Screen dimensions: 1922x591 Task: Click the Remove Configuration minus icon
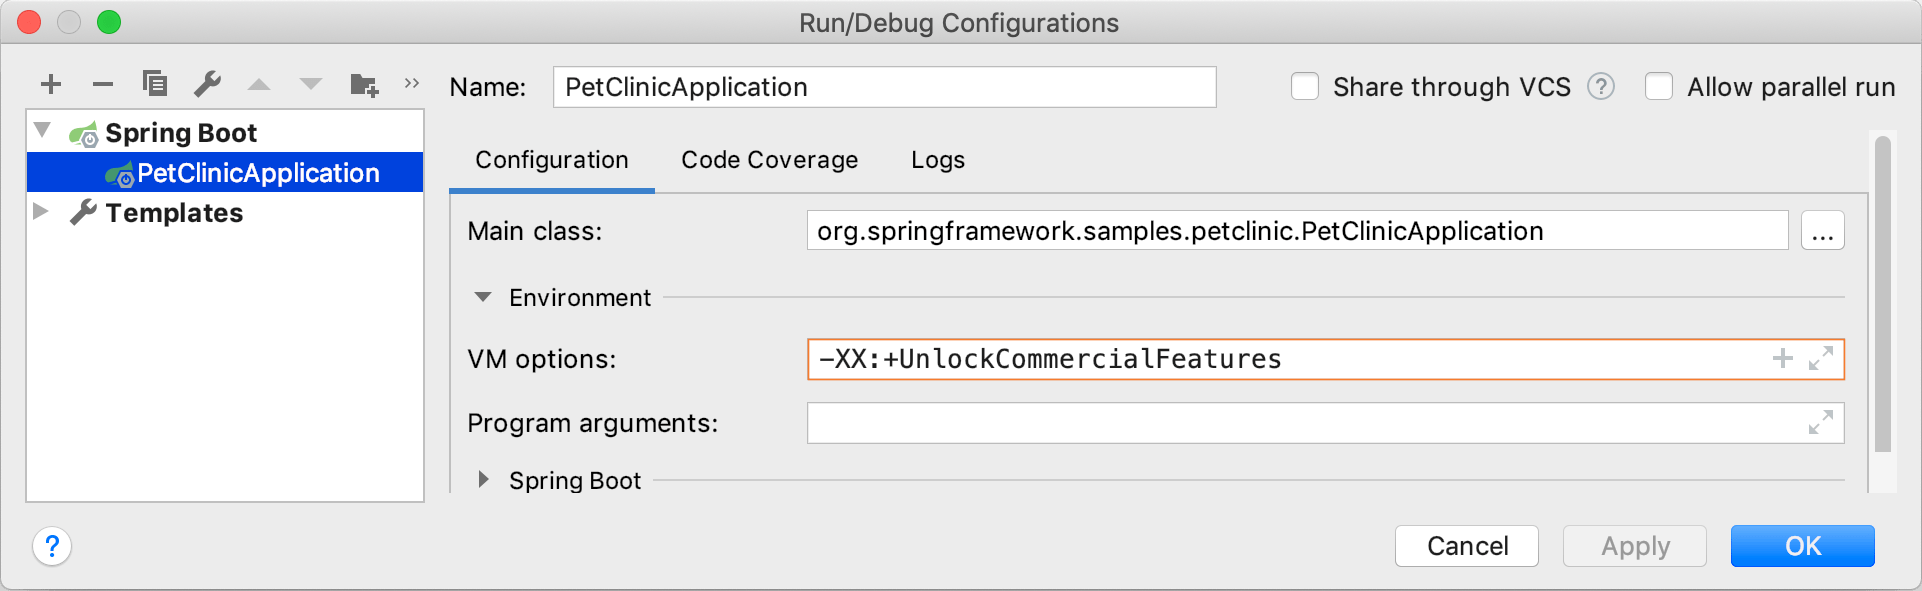click(x=103, y=84)
